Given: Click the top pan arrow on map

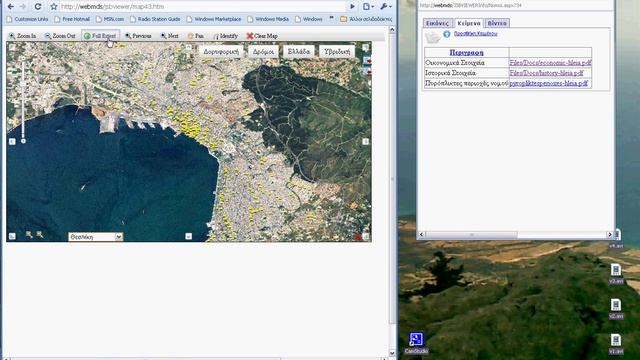Looking at the screenshot, I should pos(188,47).
